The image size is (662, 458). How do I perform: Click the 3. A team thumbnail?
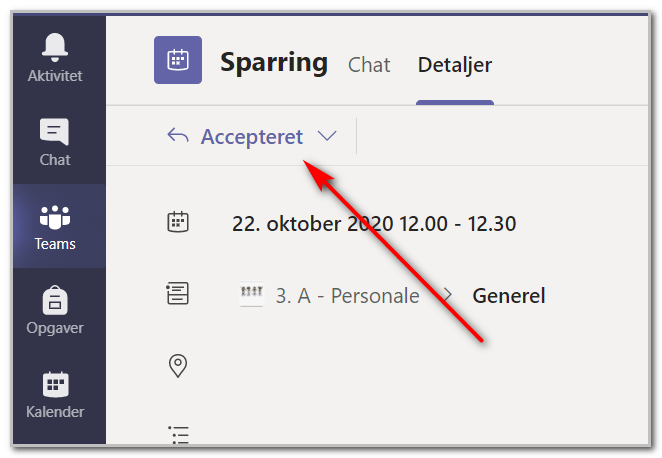(x=252, y=294)
